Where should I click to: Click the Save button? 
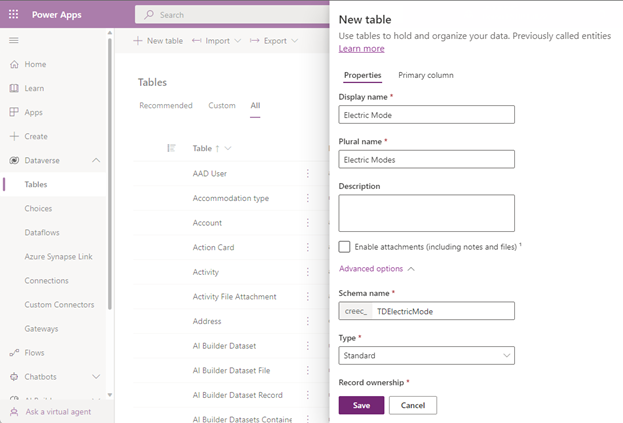[362, 405]
